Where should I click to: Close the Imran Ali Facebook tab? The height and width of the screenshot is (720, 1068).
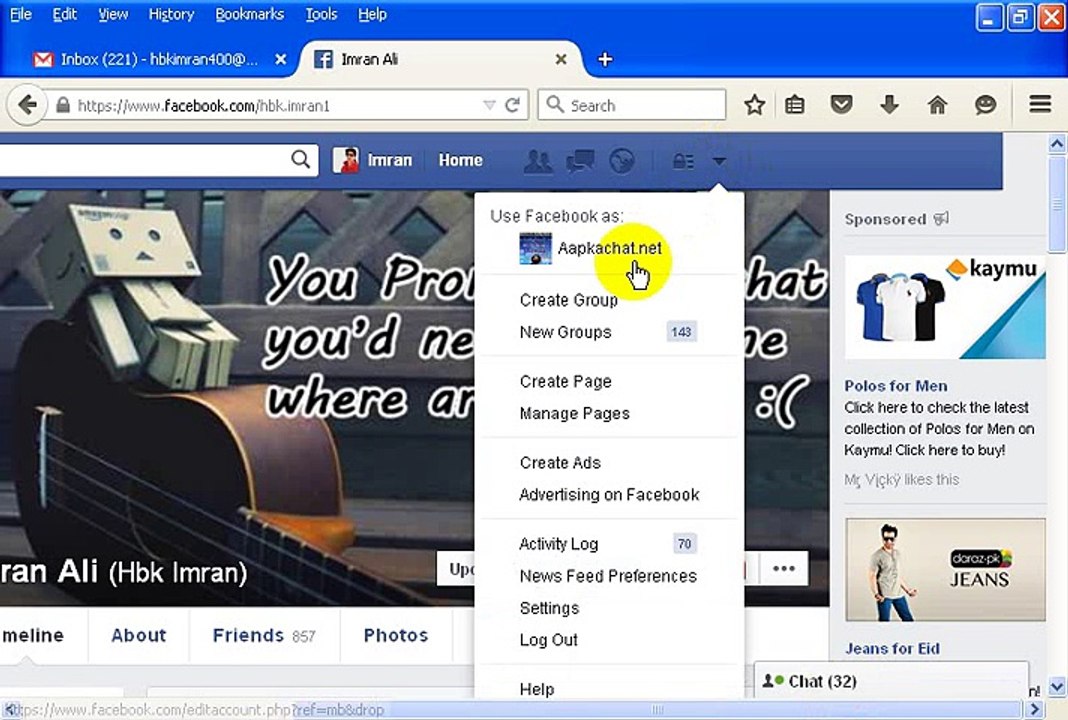561,59
